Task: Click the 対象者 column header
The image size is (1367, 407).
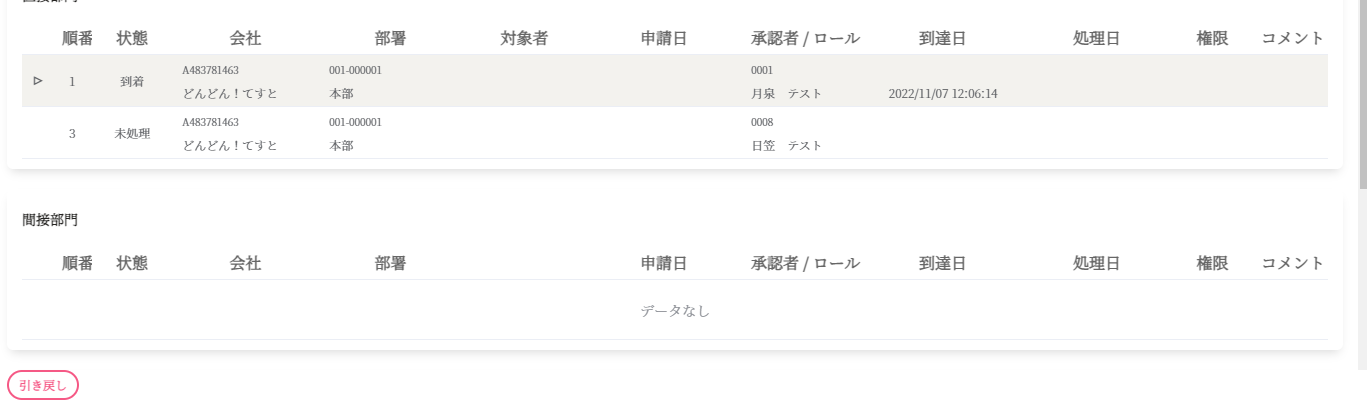Action: 524,39
